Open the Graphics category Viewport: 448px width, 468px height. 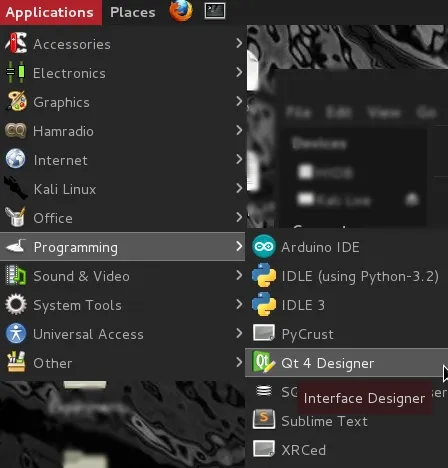click(x=122, y=102)
